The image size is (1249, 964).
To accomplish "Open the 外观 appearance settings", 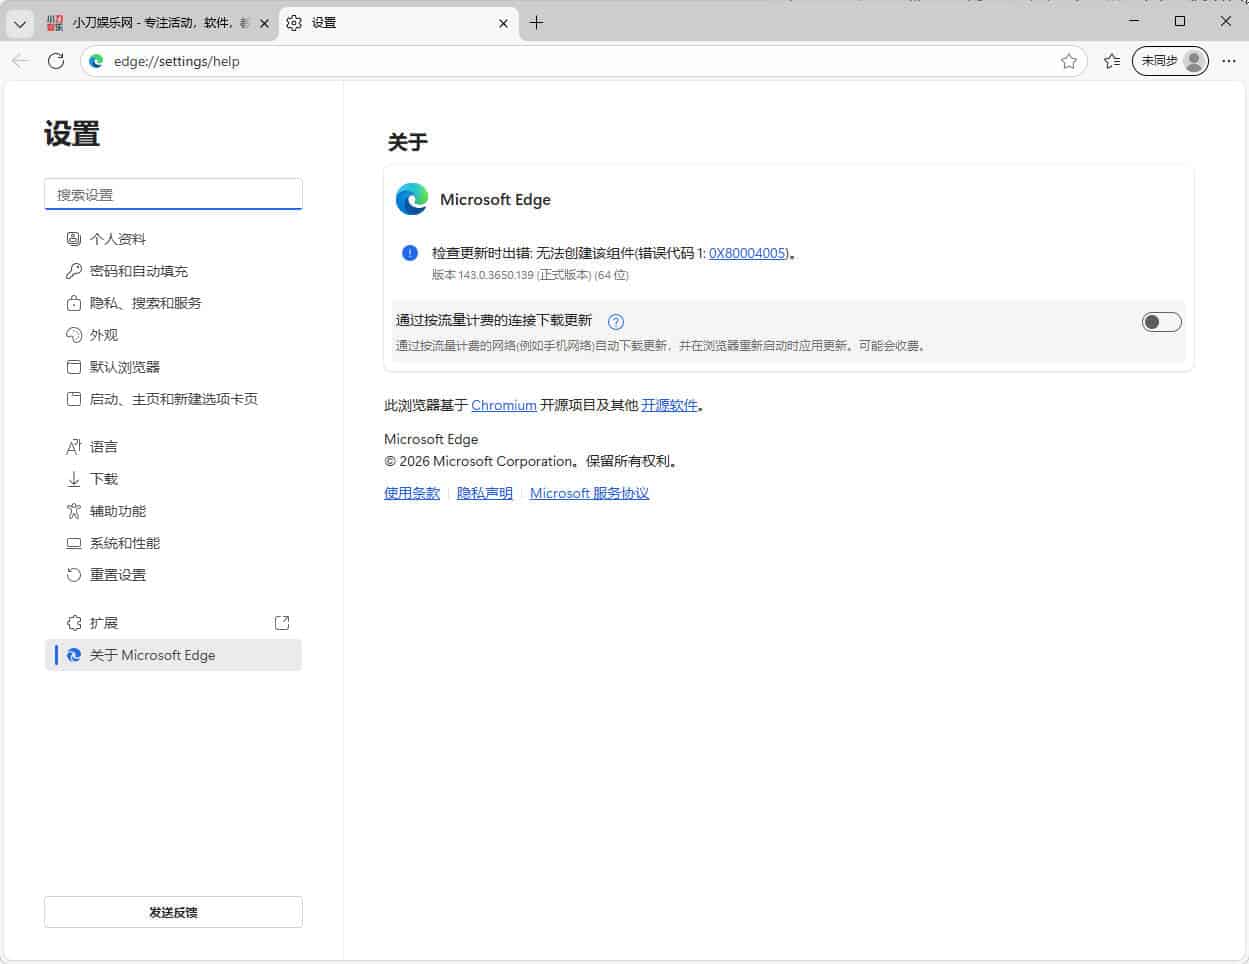I will 105,334.
